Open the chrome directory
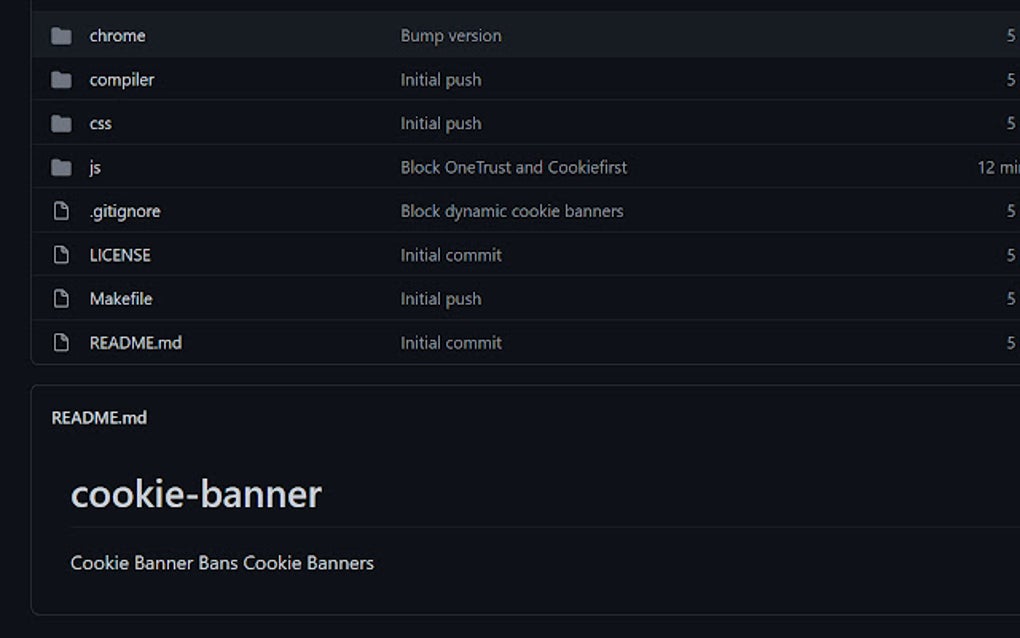 point(117,35)
